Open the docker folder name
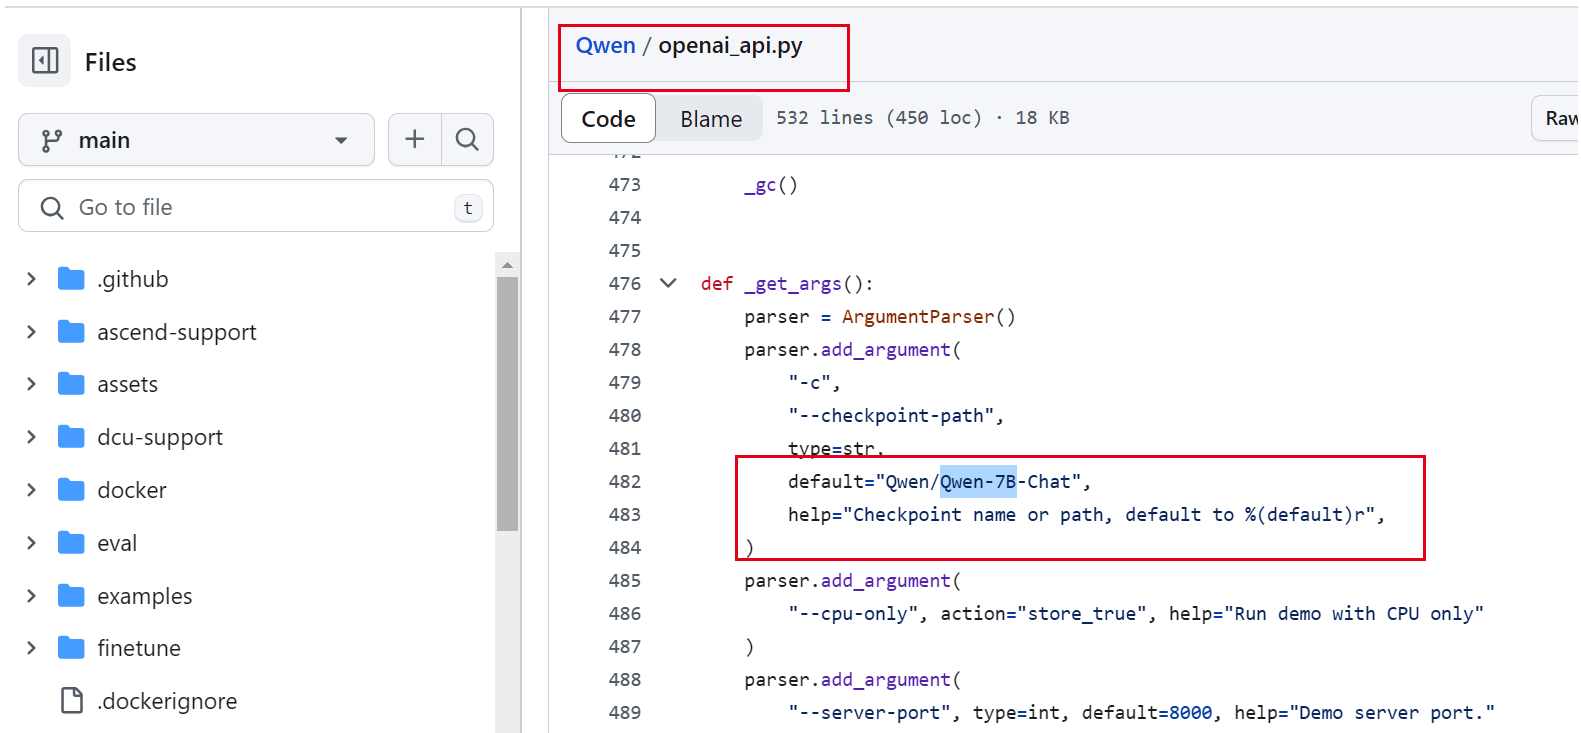Screen dimensions: 1581x733 point(132,490)
